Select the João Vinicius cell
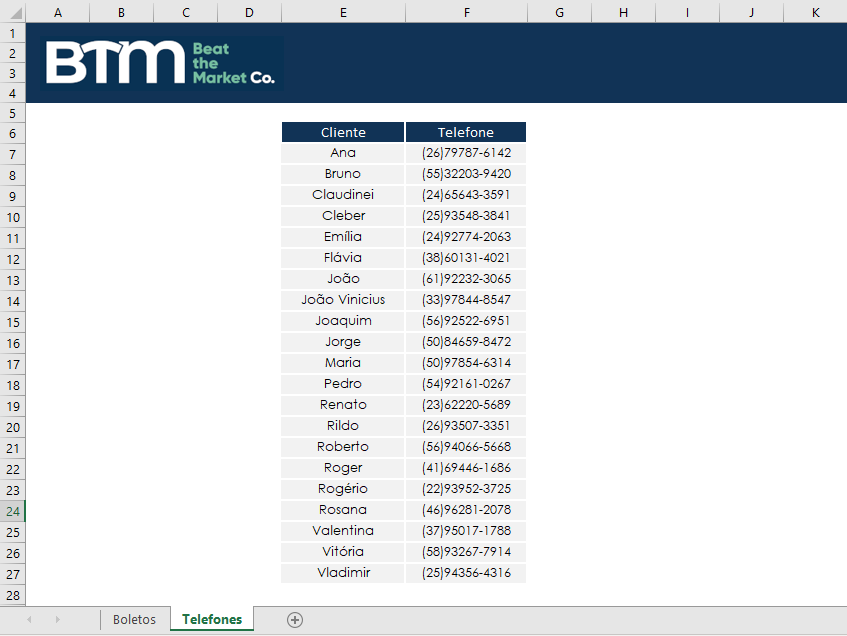This screenshot has height=636, width=847. click(x=343, y=300)
